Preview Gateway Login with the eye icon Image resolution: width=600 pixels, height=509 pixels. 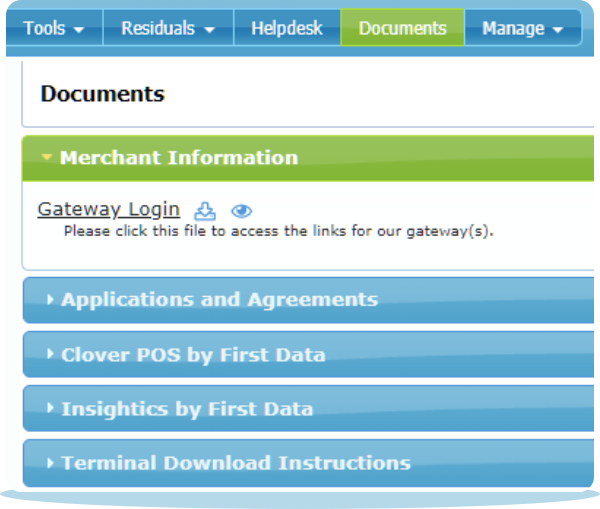241,211
